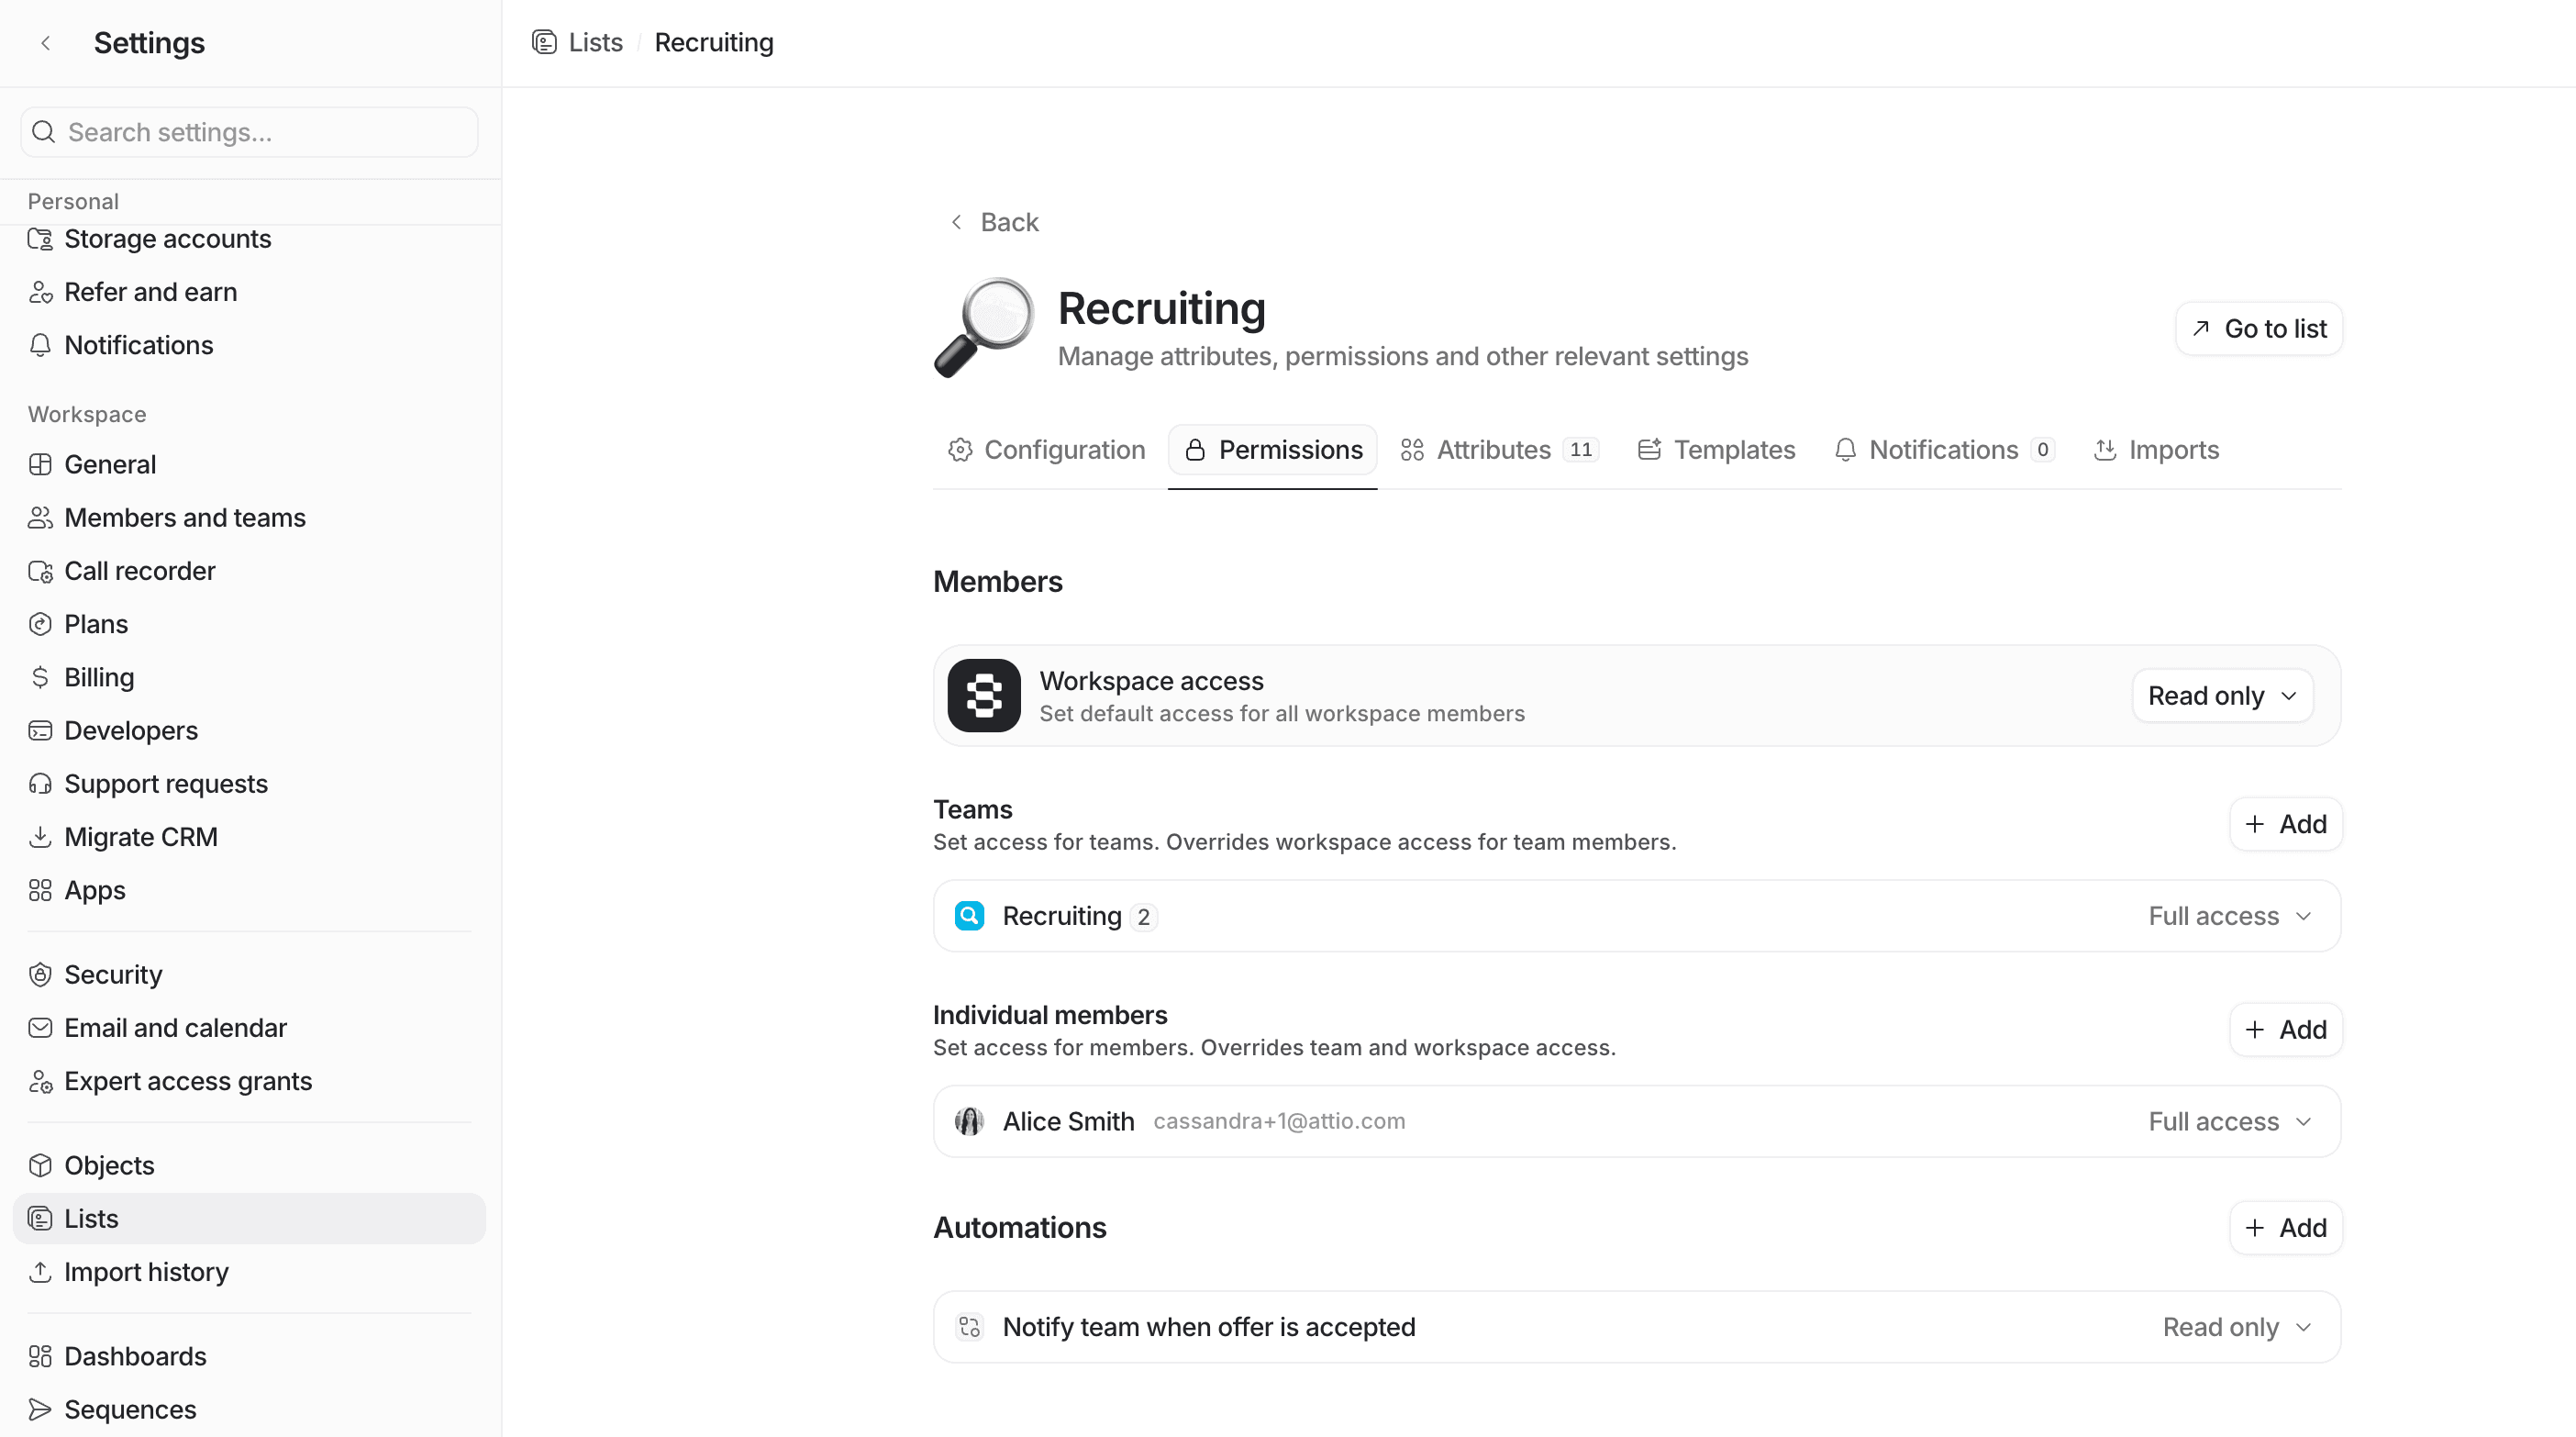Click the Call recorder icon in sidebar

tap(40, 571)
